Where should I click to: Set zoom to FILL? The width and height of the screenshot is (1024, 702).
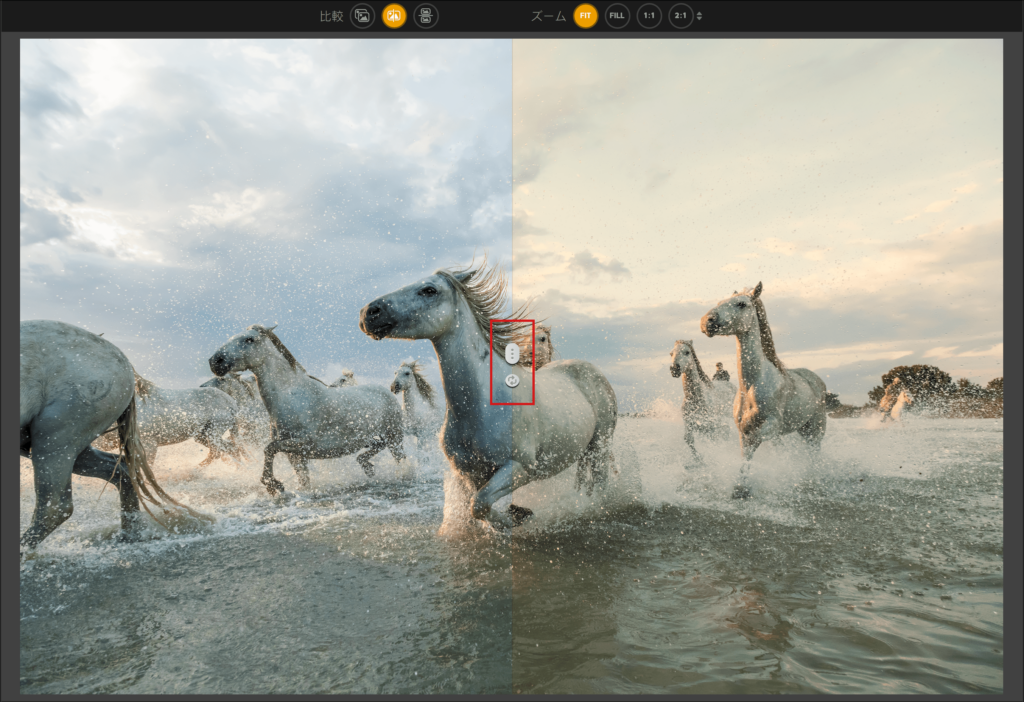(x=617, y=16)
